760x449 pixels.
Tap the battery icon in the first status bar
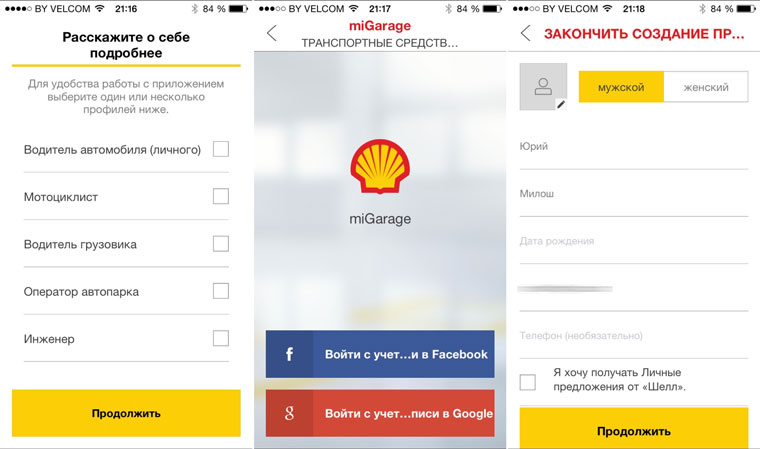(x=238, y=9)
